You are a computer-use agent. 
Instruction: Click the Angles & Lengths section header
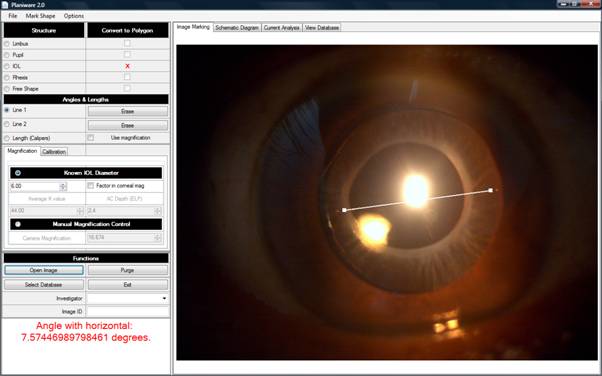86,99
